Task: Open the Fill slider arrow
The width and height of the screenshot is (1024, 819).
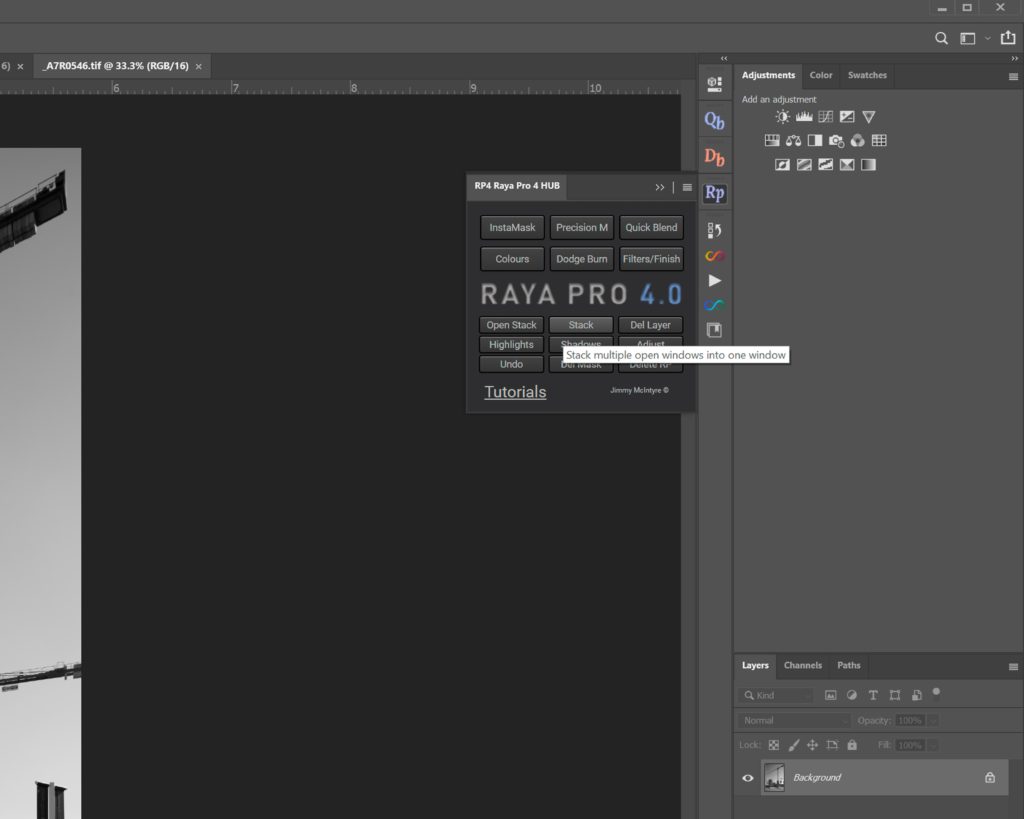Action: (x=933, y=745)
